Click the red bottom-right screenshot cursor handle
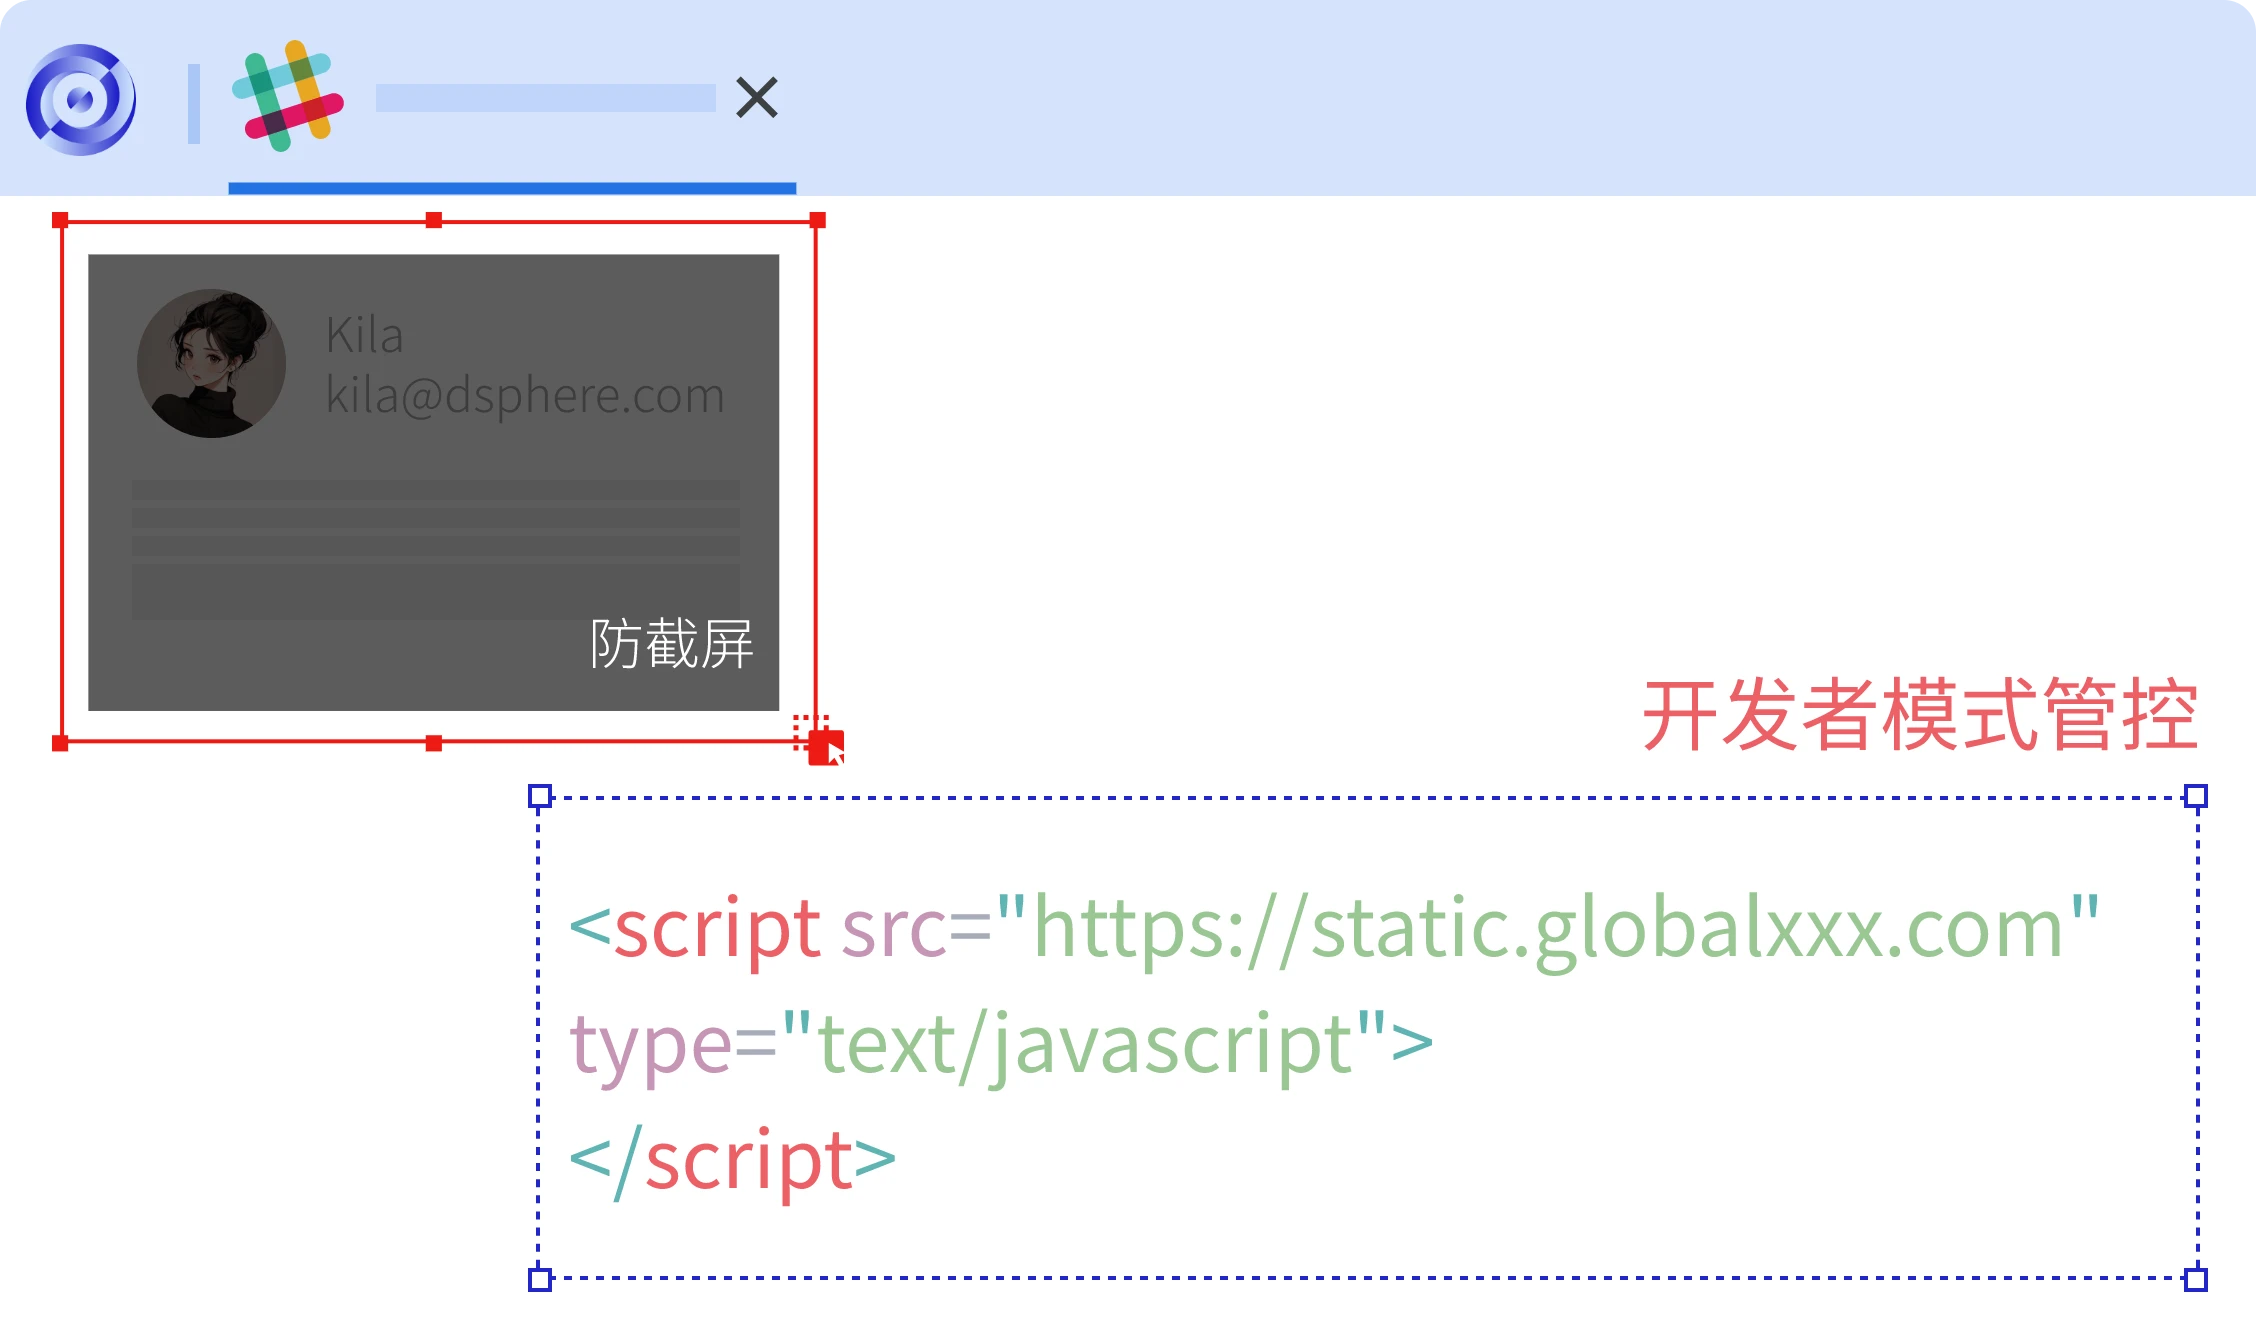This screenshot has height=1324, width=2256. pos(824,747)
